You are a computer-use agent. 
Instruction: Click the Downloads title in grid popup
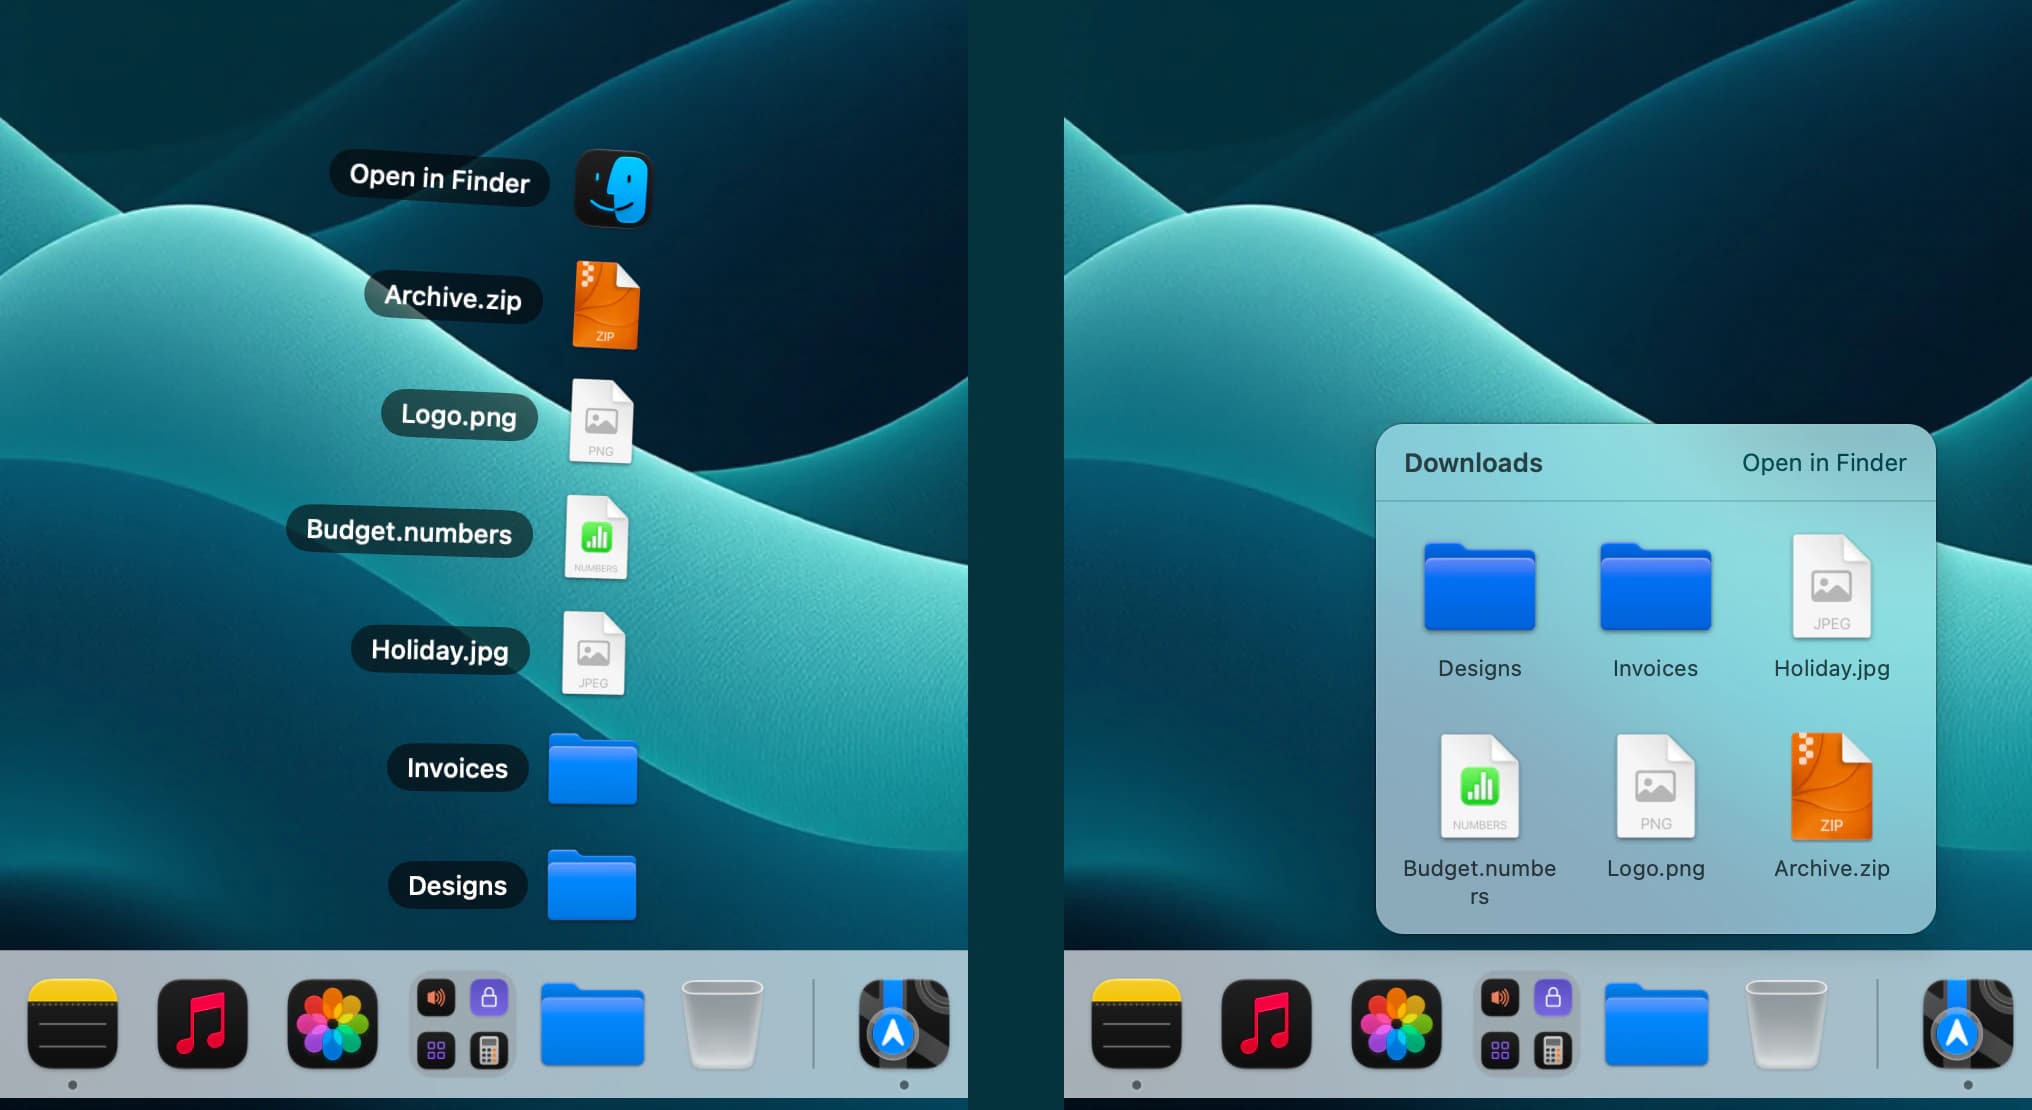point(1473,463)
